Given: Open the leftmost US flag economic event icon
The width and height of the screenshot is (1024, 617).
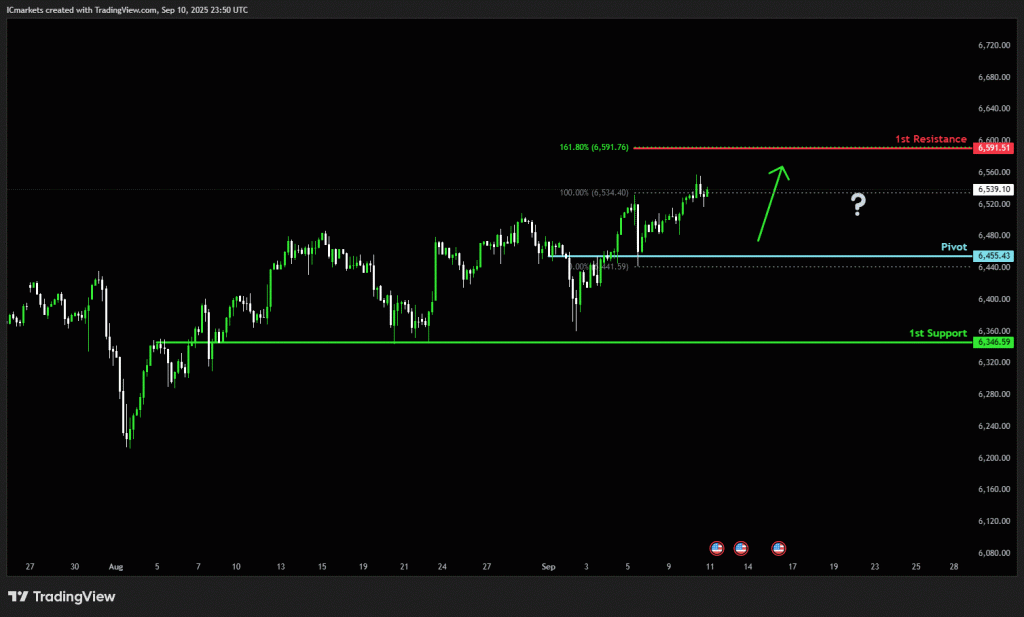Looking at the screenshot, I should [x=716, y=548].
